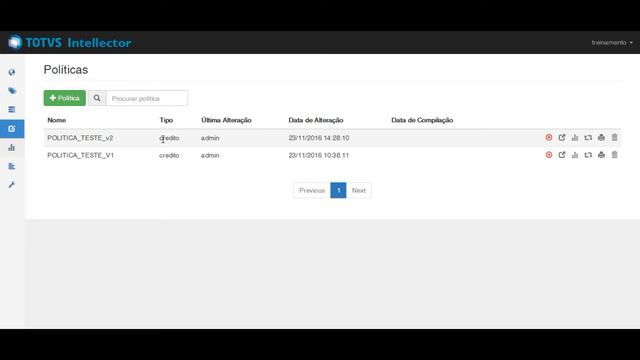
Task: Click the Políticas page heading
Action: coord(66,70)
